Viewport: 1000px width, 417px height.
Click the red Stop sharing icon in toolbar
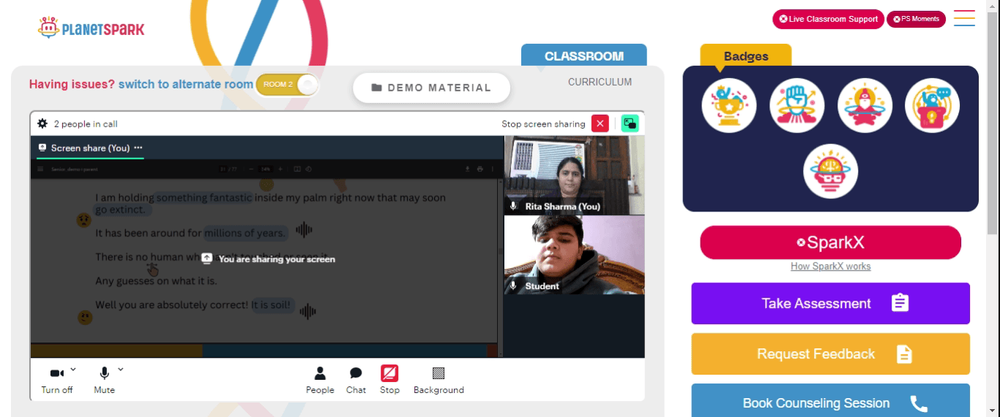tap(390, 373)
